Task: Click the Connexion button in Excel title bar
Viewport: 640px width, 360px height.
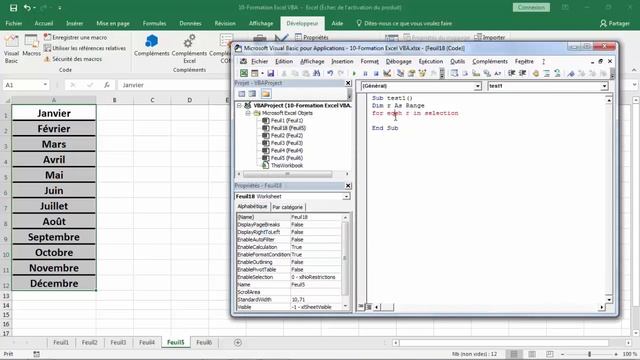Action: click(531, 7)
